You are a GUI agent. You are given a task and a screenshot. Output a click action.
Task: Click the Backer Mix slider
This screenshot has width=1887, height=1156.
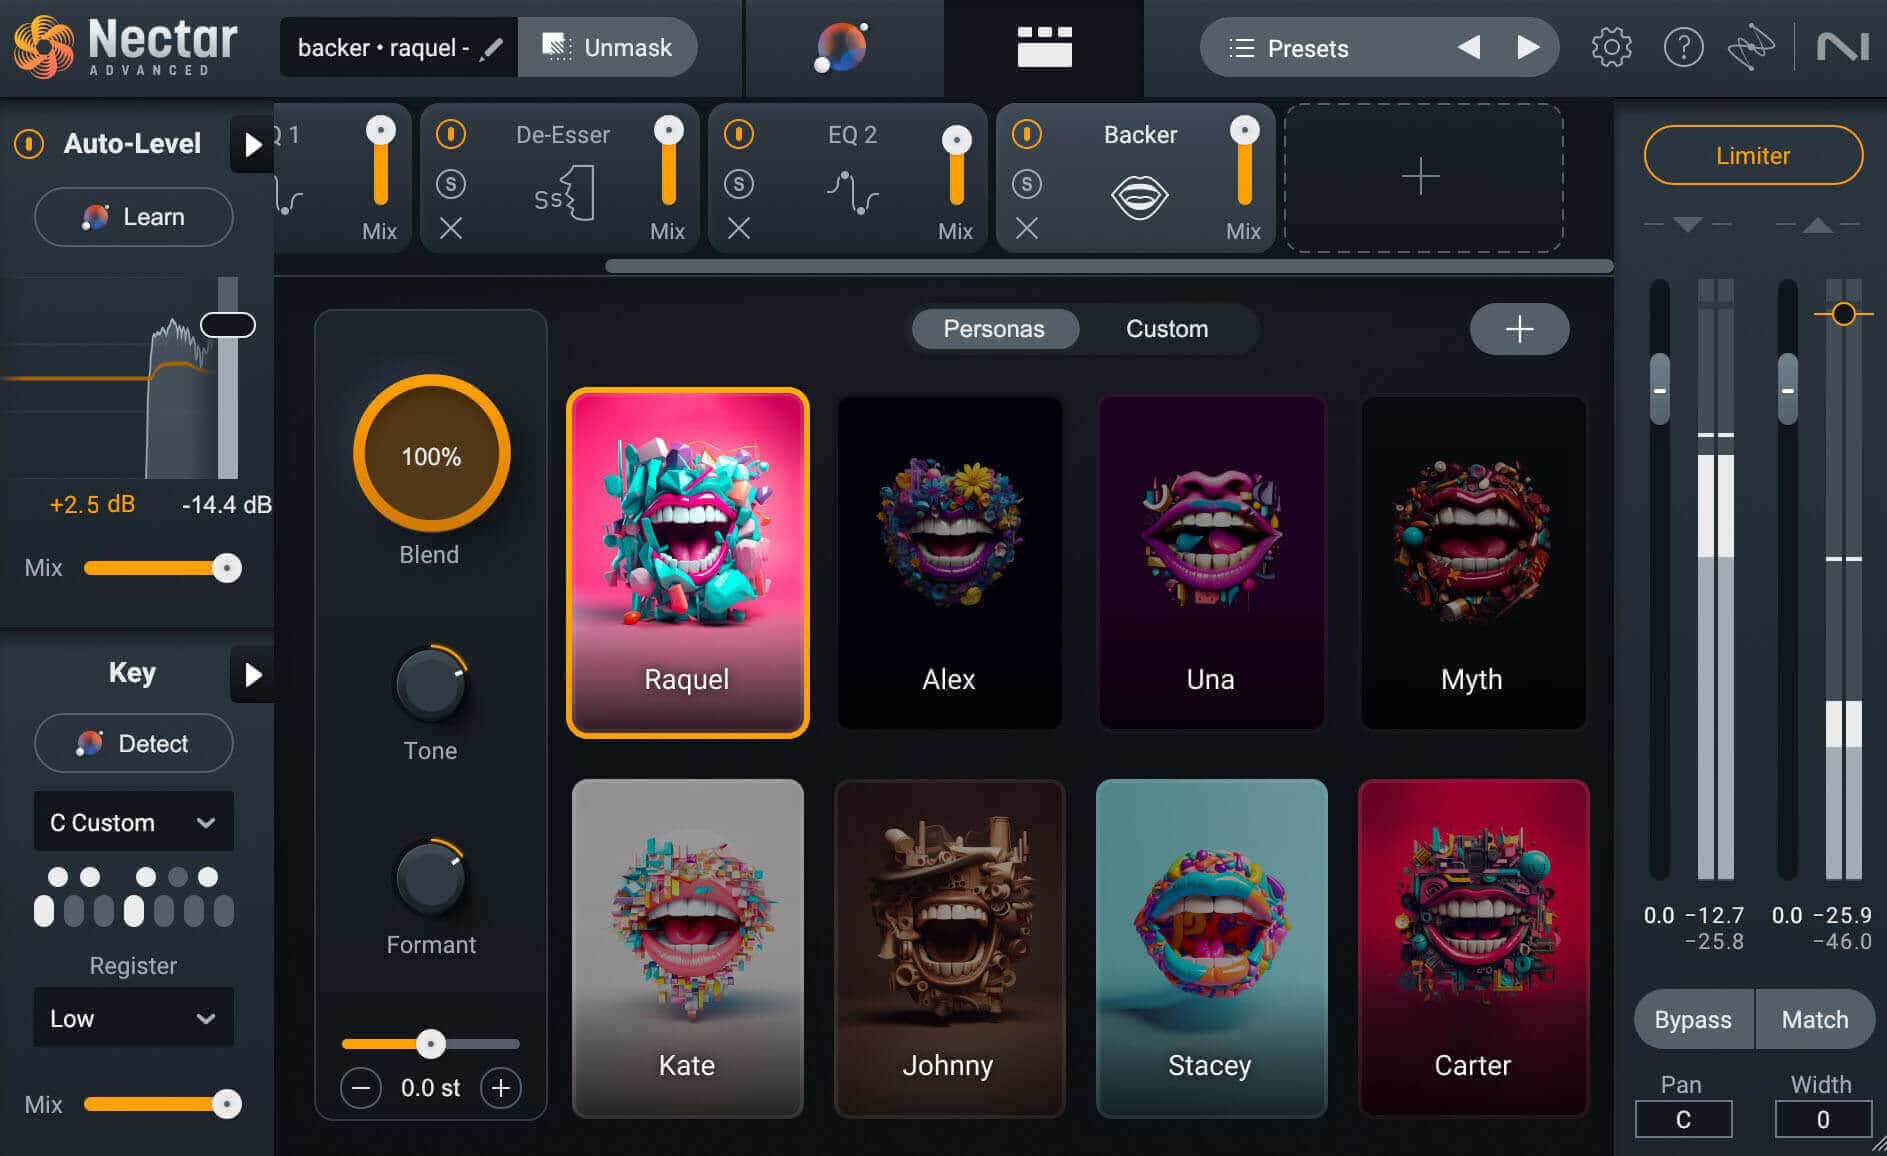[x=1244, y=162]
